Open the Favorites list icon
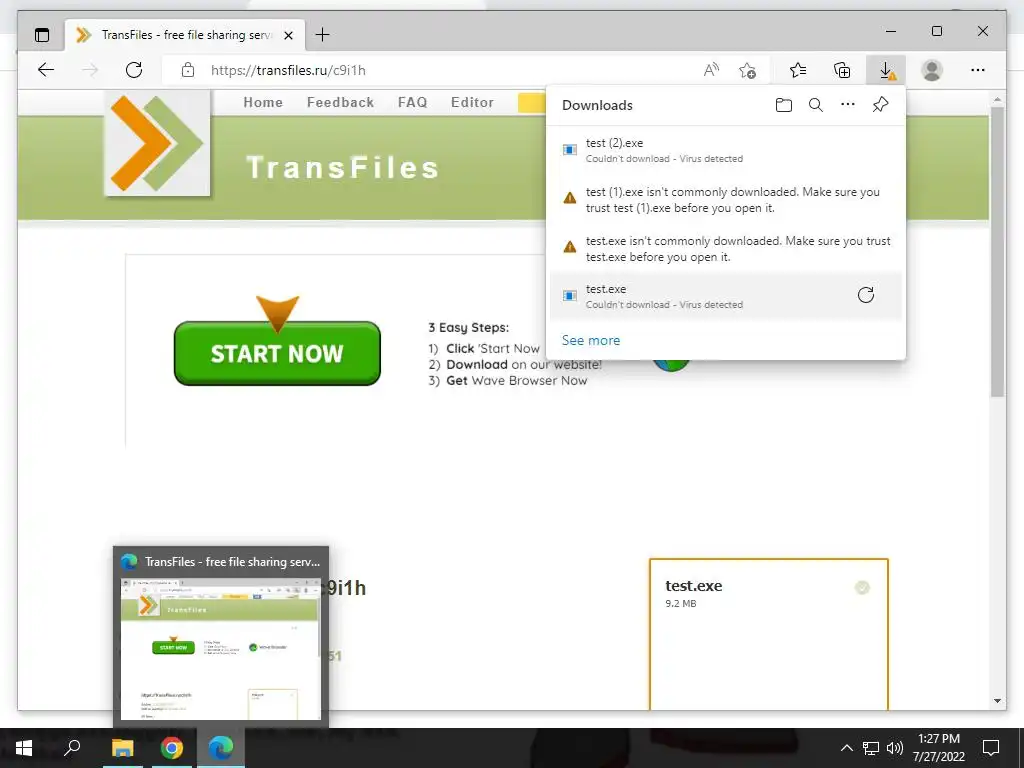 pyautogui.click(x=797, y=70)
